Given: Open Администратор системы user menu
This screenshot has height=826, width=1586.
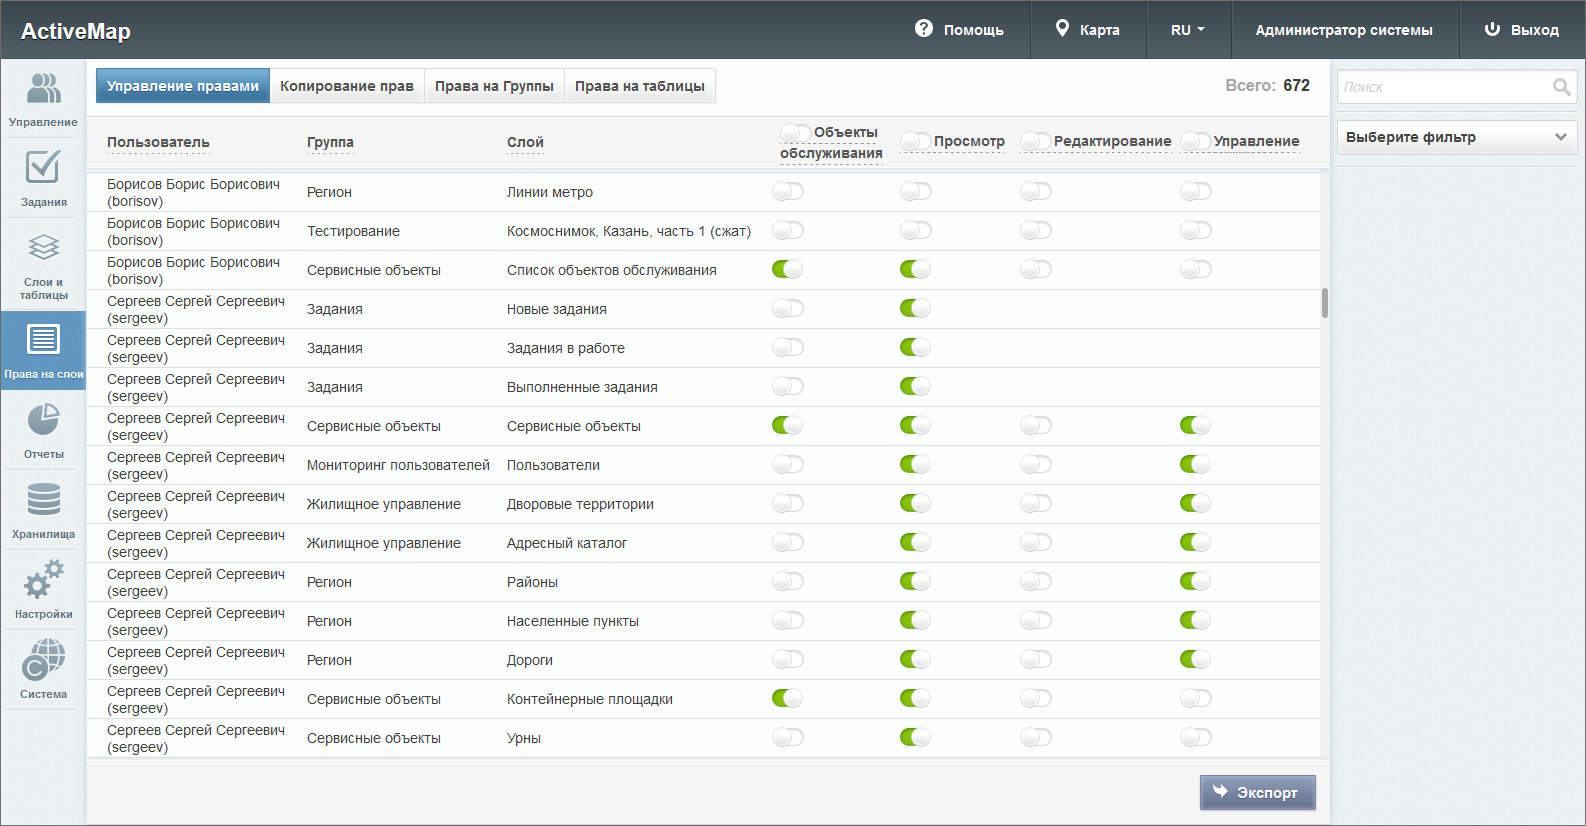Looking at the screenshot, I should (1344, 30).
